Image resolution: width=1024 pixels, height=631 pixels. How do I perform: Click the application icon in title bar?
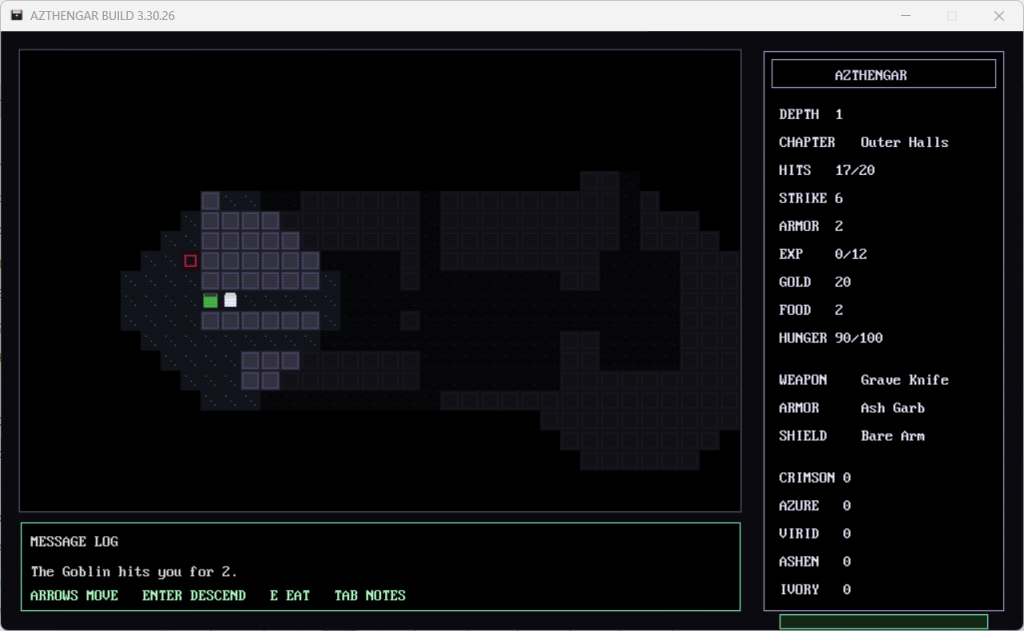(x=17, y=16)
